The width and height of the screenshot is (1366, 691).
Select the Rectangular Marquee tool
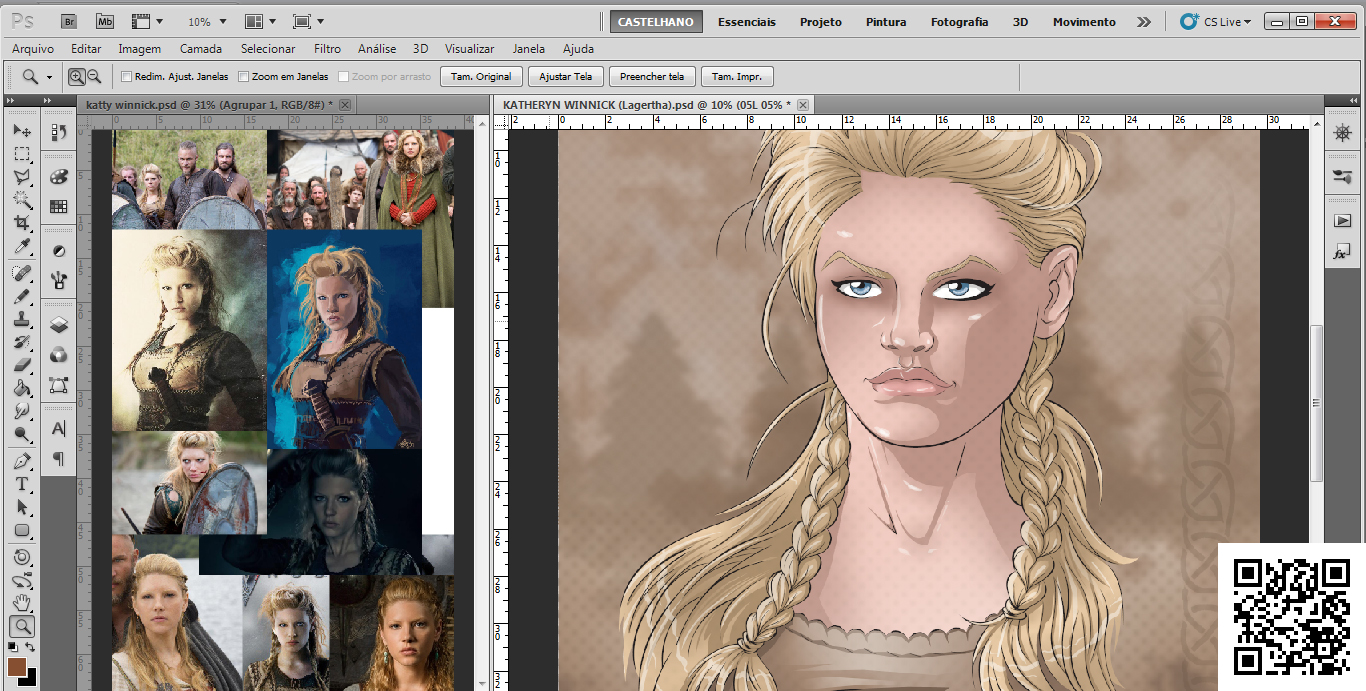point(21,154)
